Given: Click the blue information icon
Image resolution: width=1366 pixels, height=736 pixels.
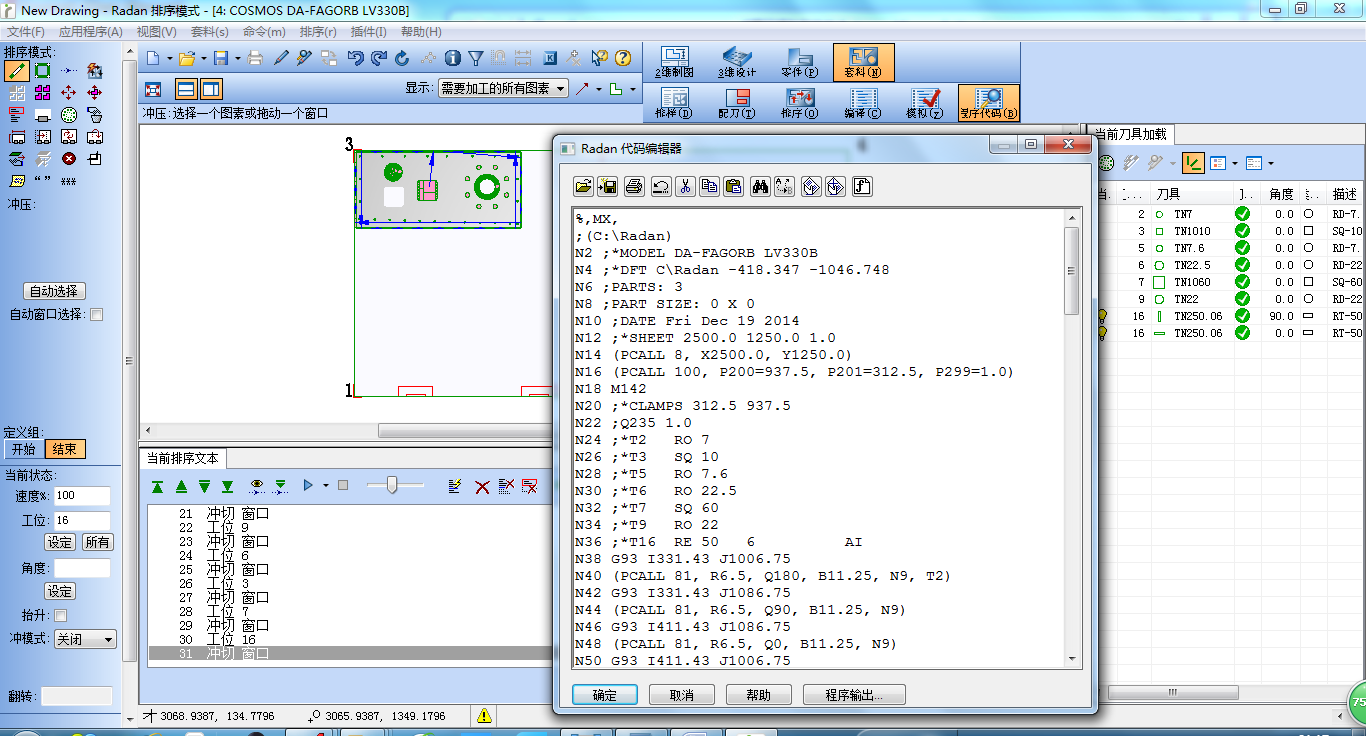Looking at the screenshot, I should (x=452, y=58).
